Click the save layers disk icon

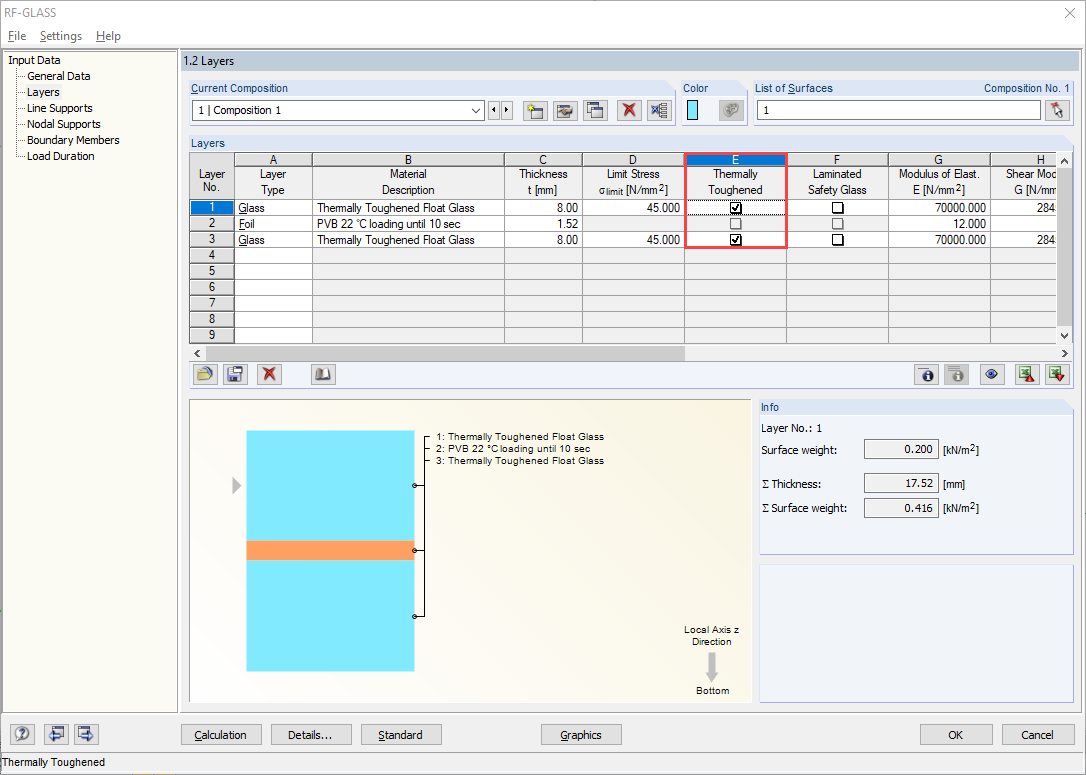pos(235,375)
